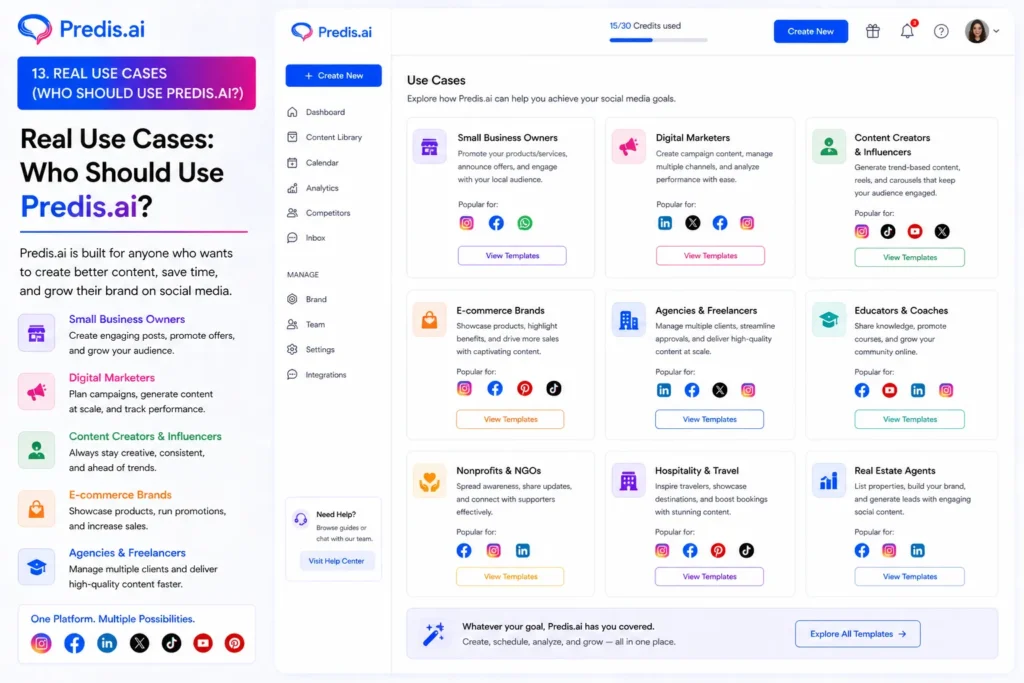Image resolution: width=1024 pixels, height=683 pixels.
Task: Click YouTube icon in Educators & Coaches card
Action: click(x=889, y=390)
